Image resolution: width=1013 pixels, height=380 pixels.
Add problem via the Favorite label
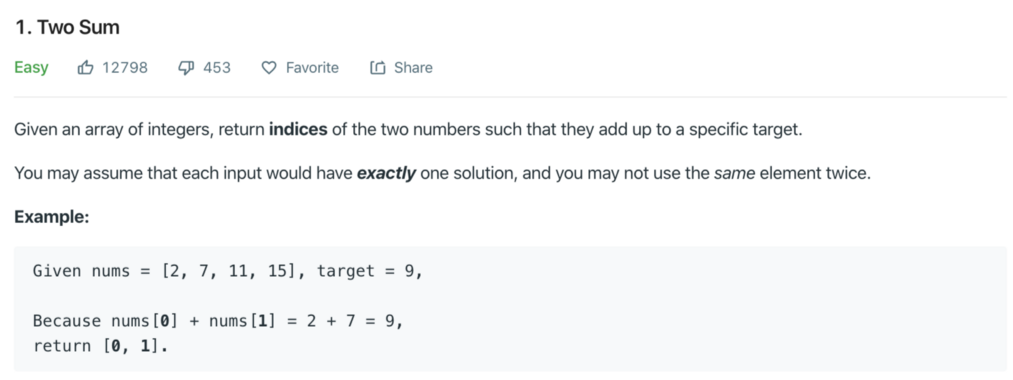[x=312, y=67]
